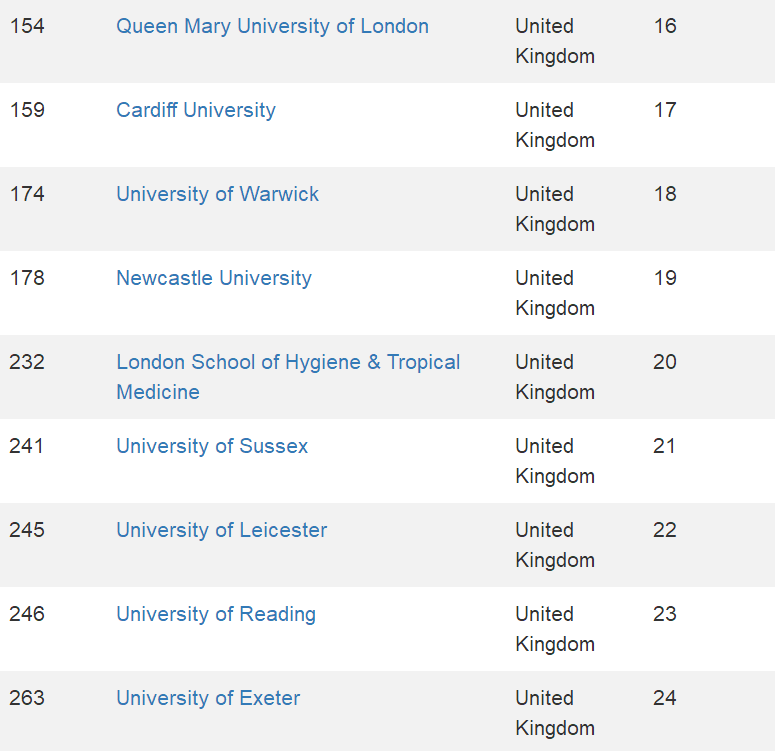Click national rank number 22
Viewport: 775px width, 751px height.
coord(665,530)
